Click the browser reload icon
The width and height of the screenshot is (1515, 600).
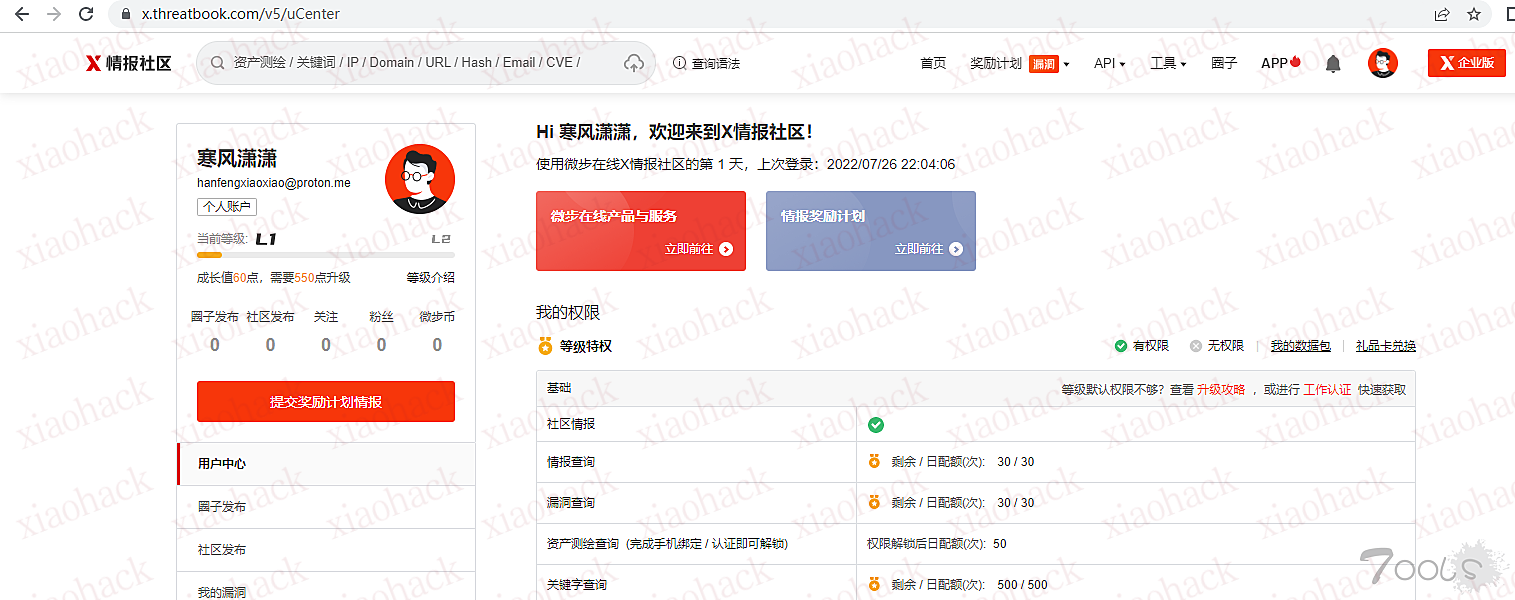(86, 14)
